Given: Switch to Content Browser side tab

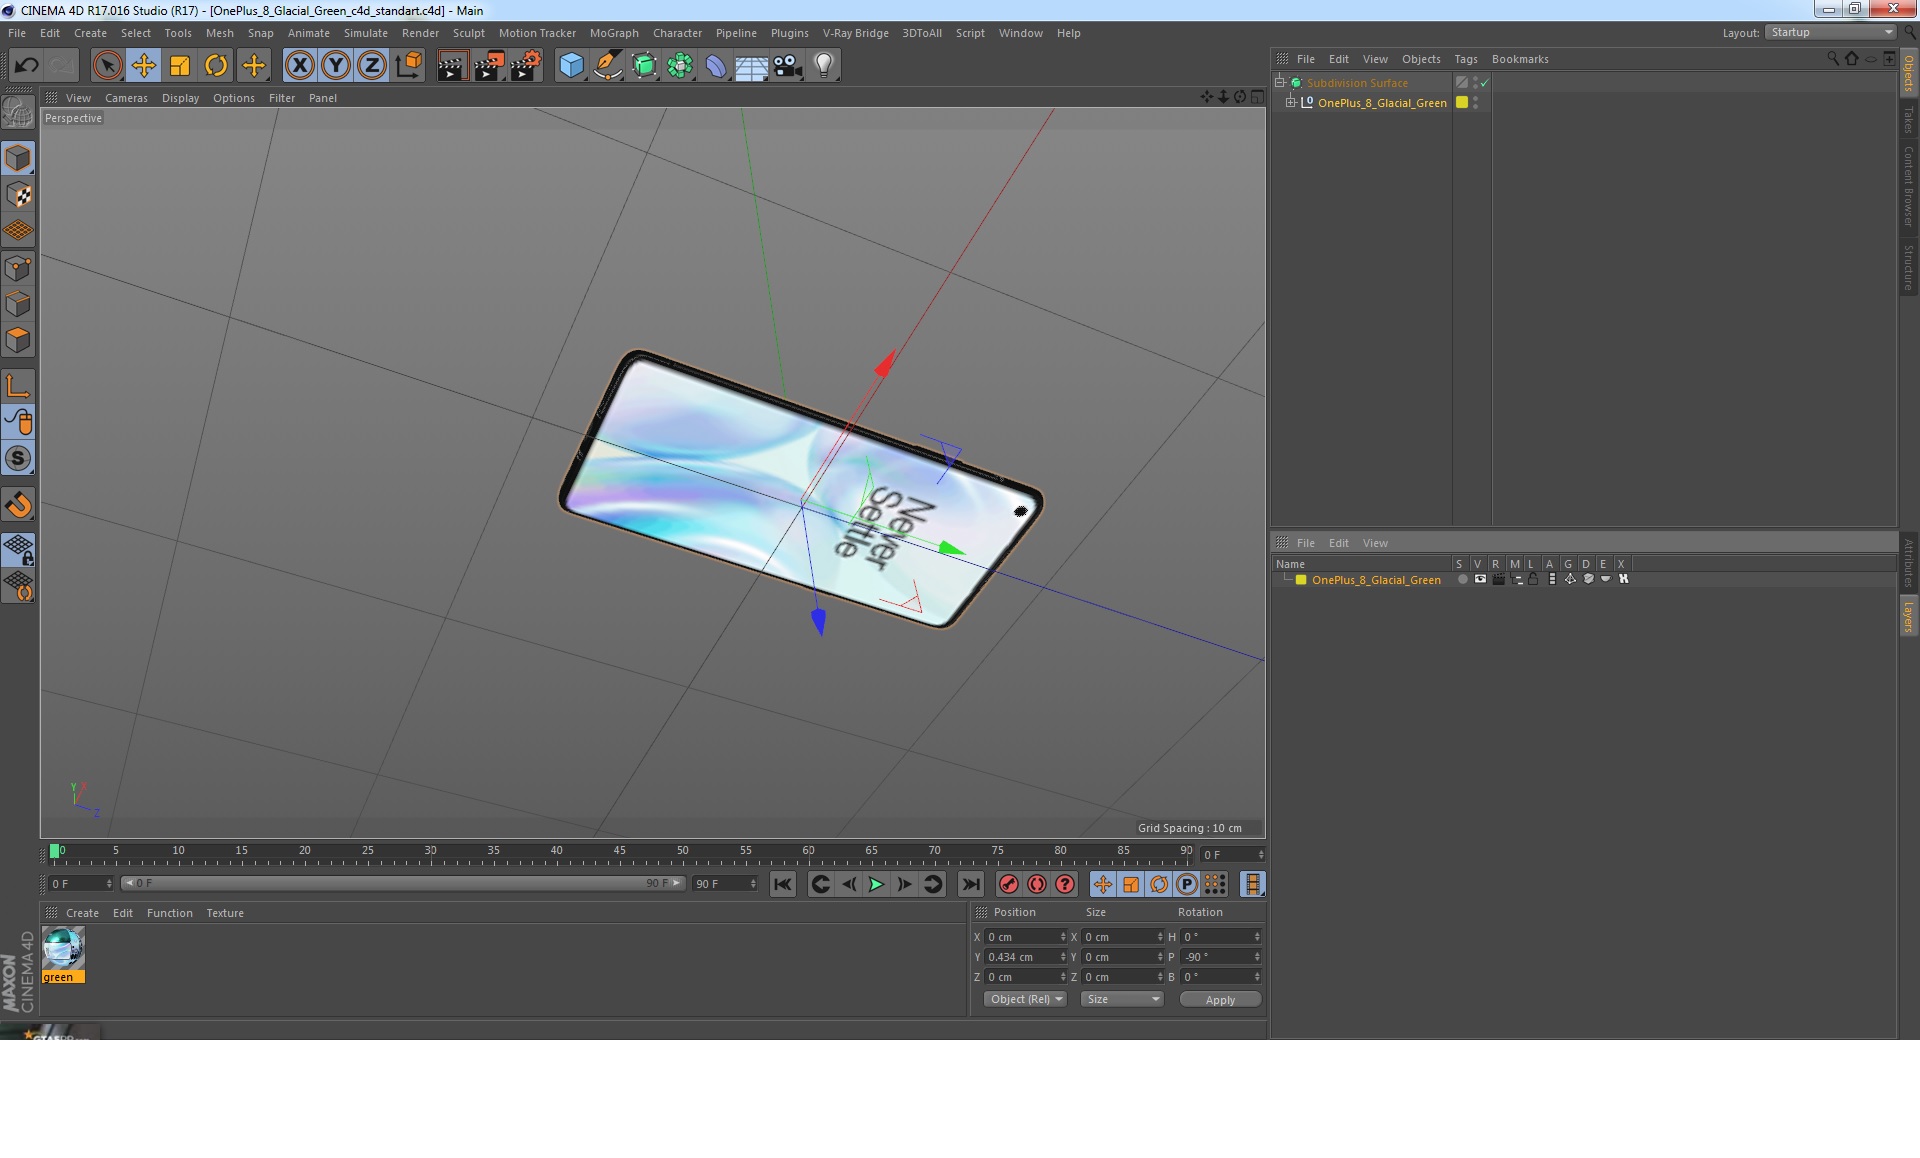Looking at the screenshot, I should (x=1908, y=186).
